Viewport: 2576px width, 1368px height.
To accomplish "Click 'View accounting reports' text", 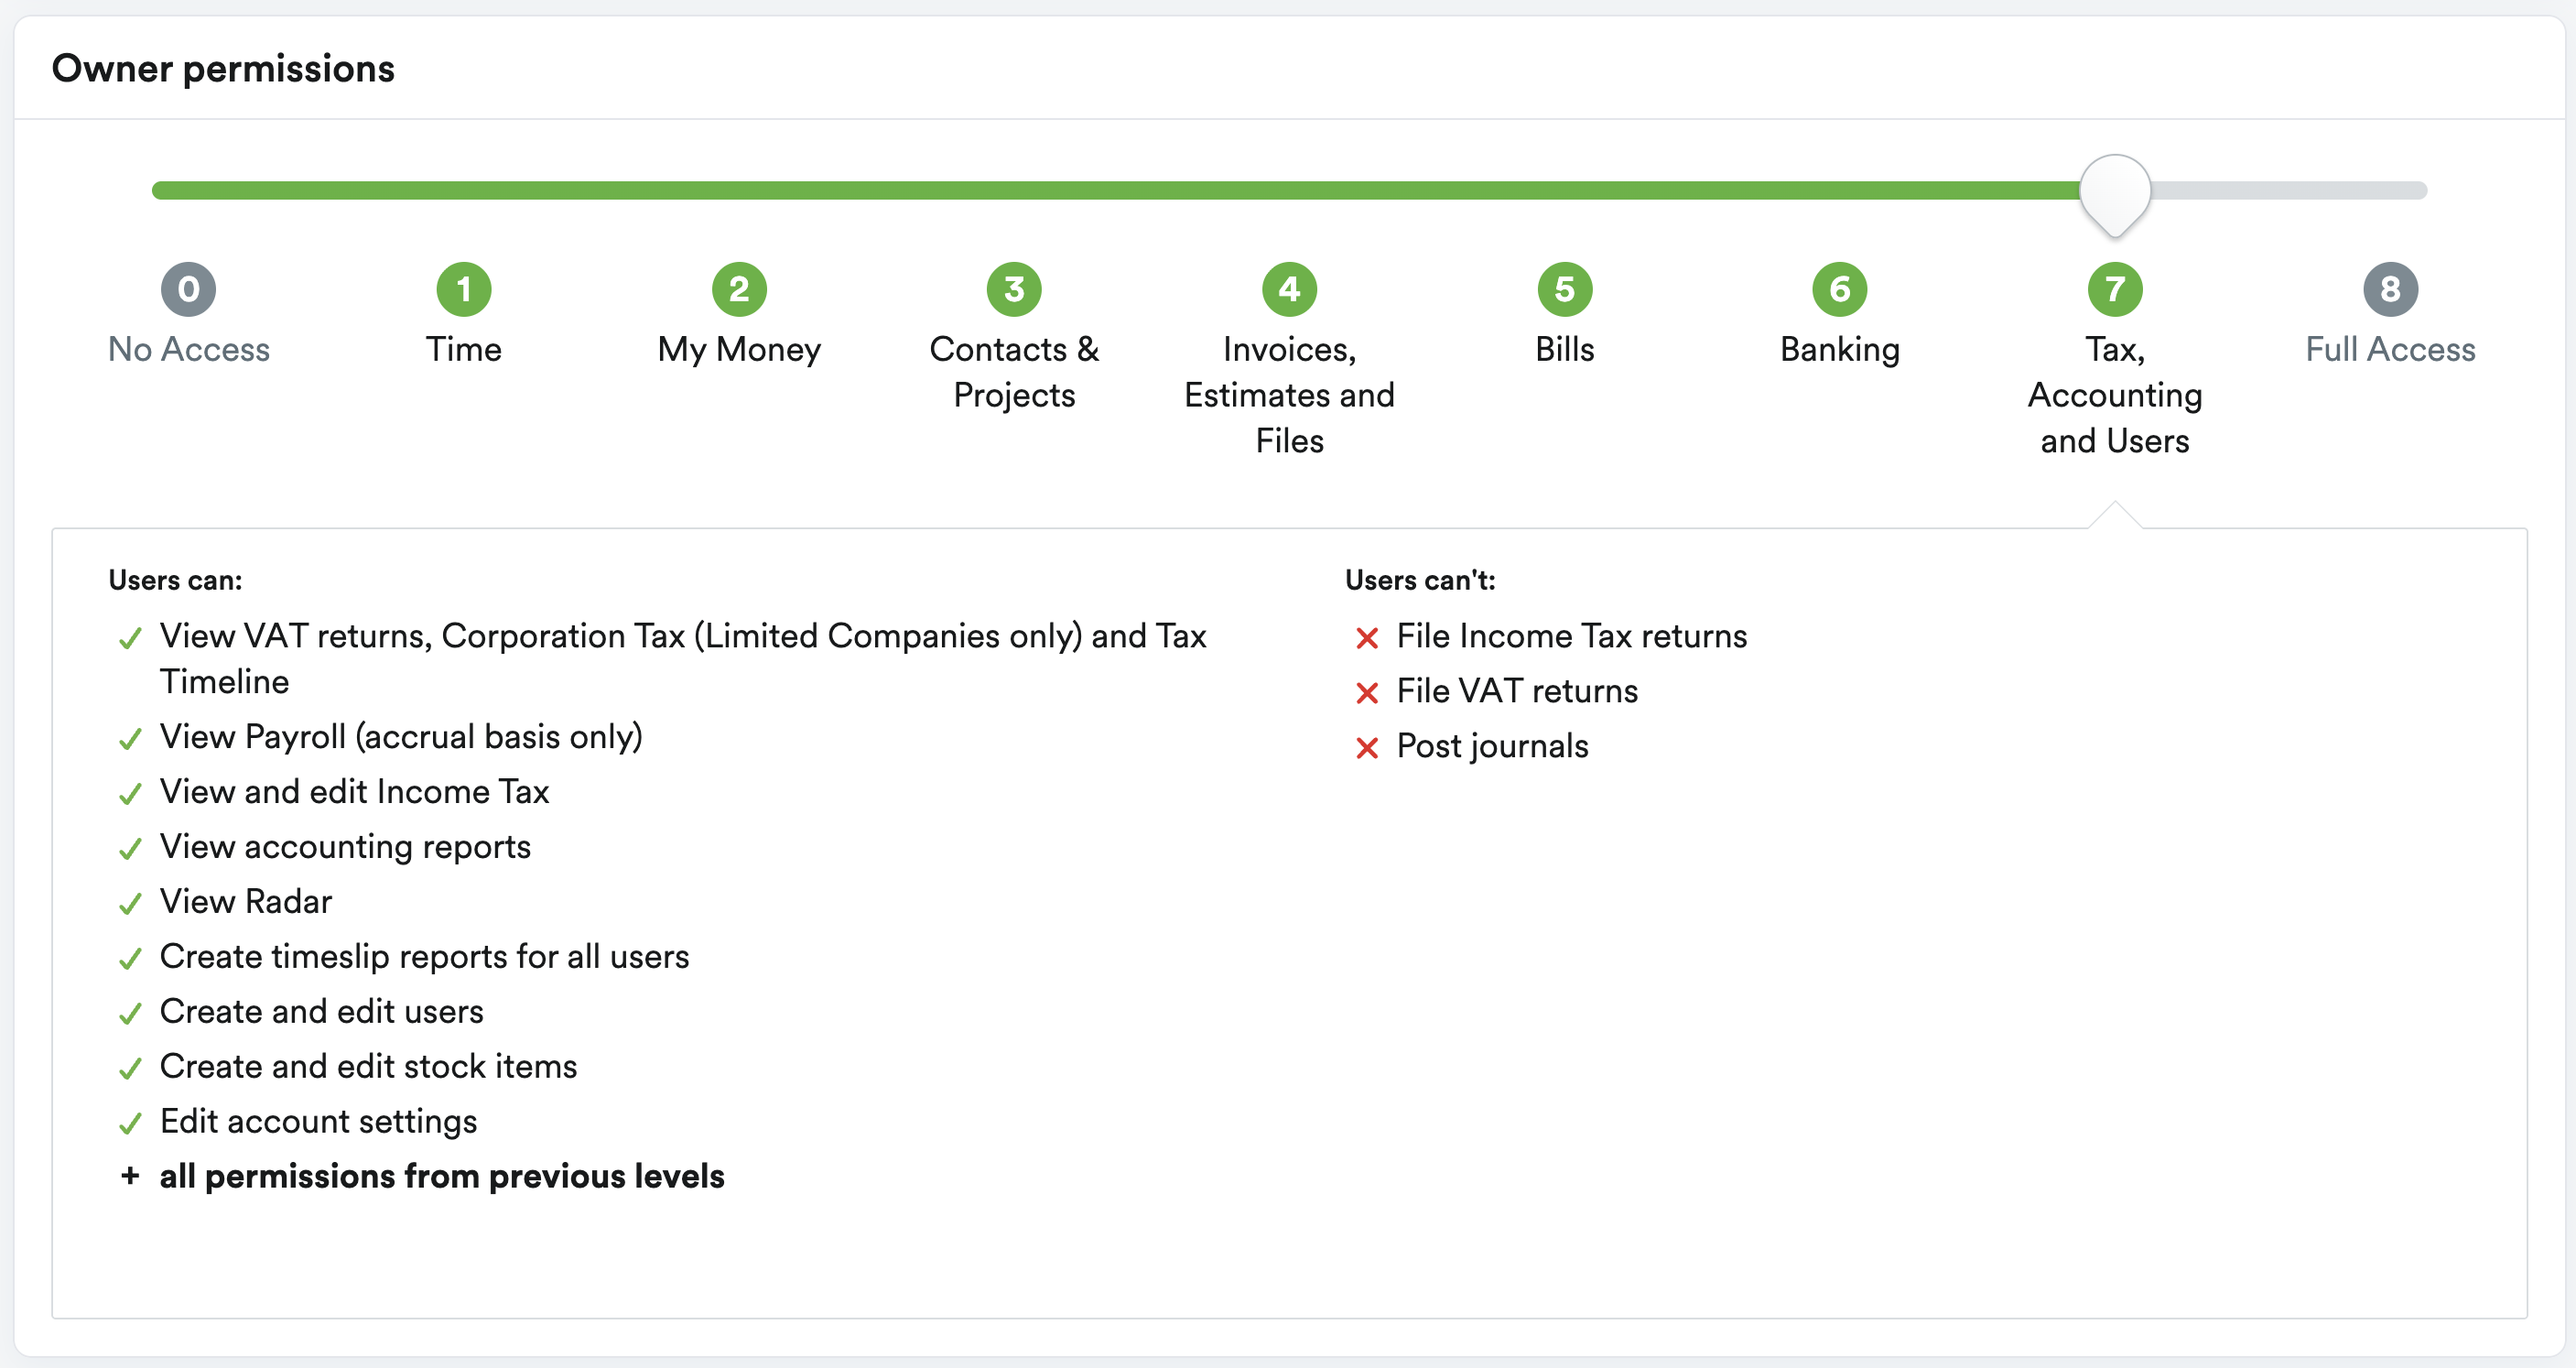I will [345, 847].
